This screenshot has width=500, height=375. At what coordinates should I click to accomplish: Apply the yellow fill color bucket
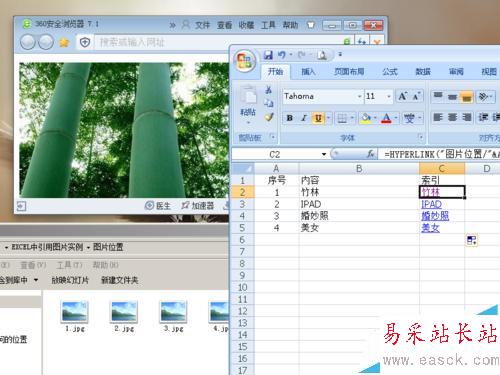tap(366, 118)
